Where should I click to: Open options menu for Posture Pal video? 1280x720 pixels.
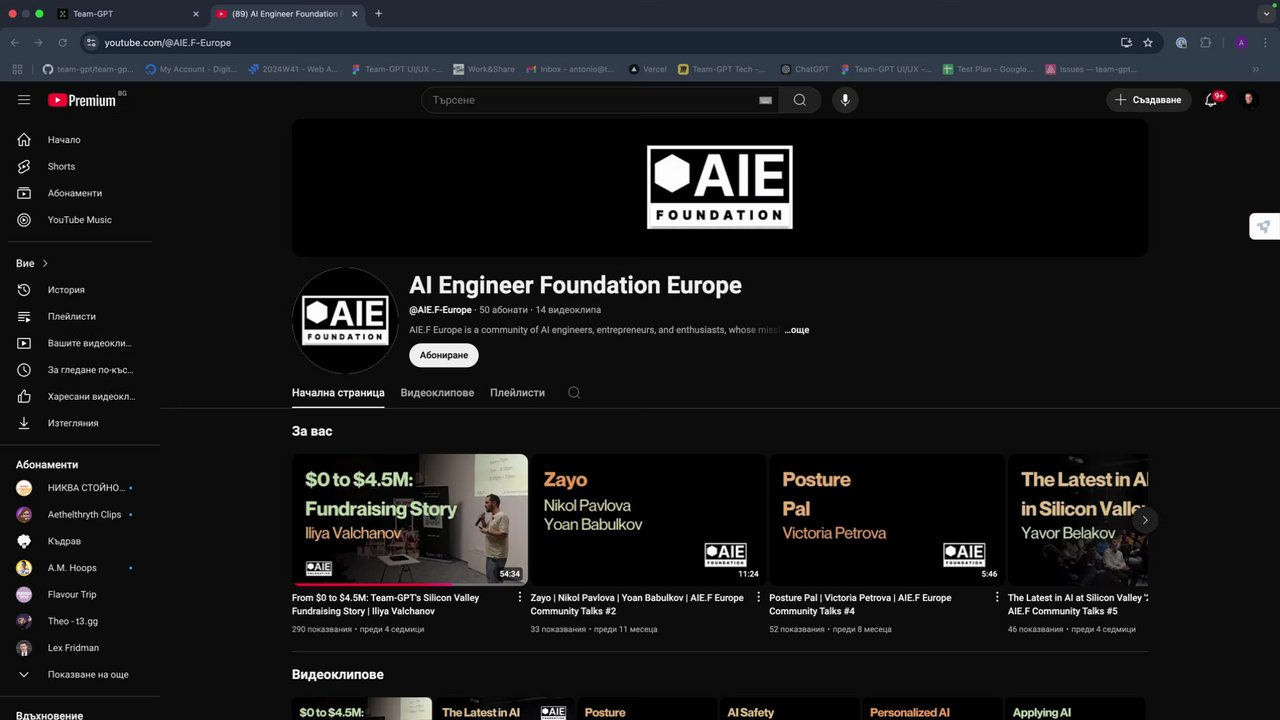pyautogui.click(x=997, y=598)
